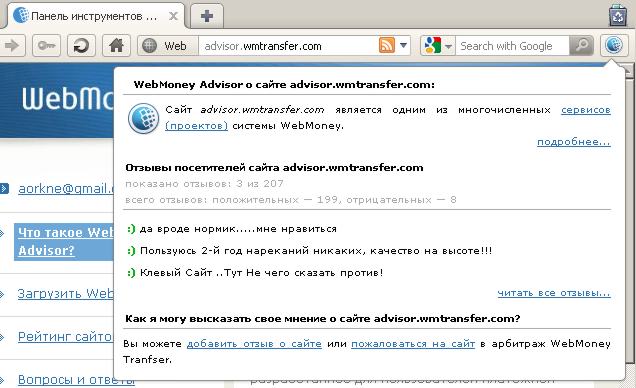Viewport: 636px width, 388px height.
Task: Select Что такое WebMoney Advisor? sidebar item
Action: point(64,242)
